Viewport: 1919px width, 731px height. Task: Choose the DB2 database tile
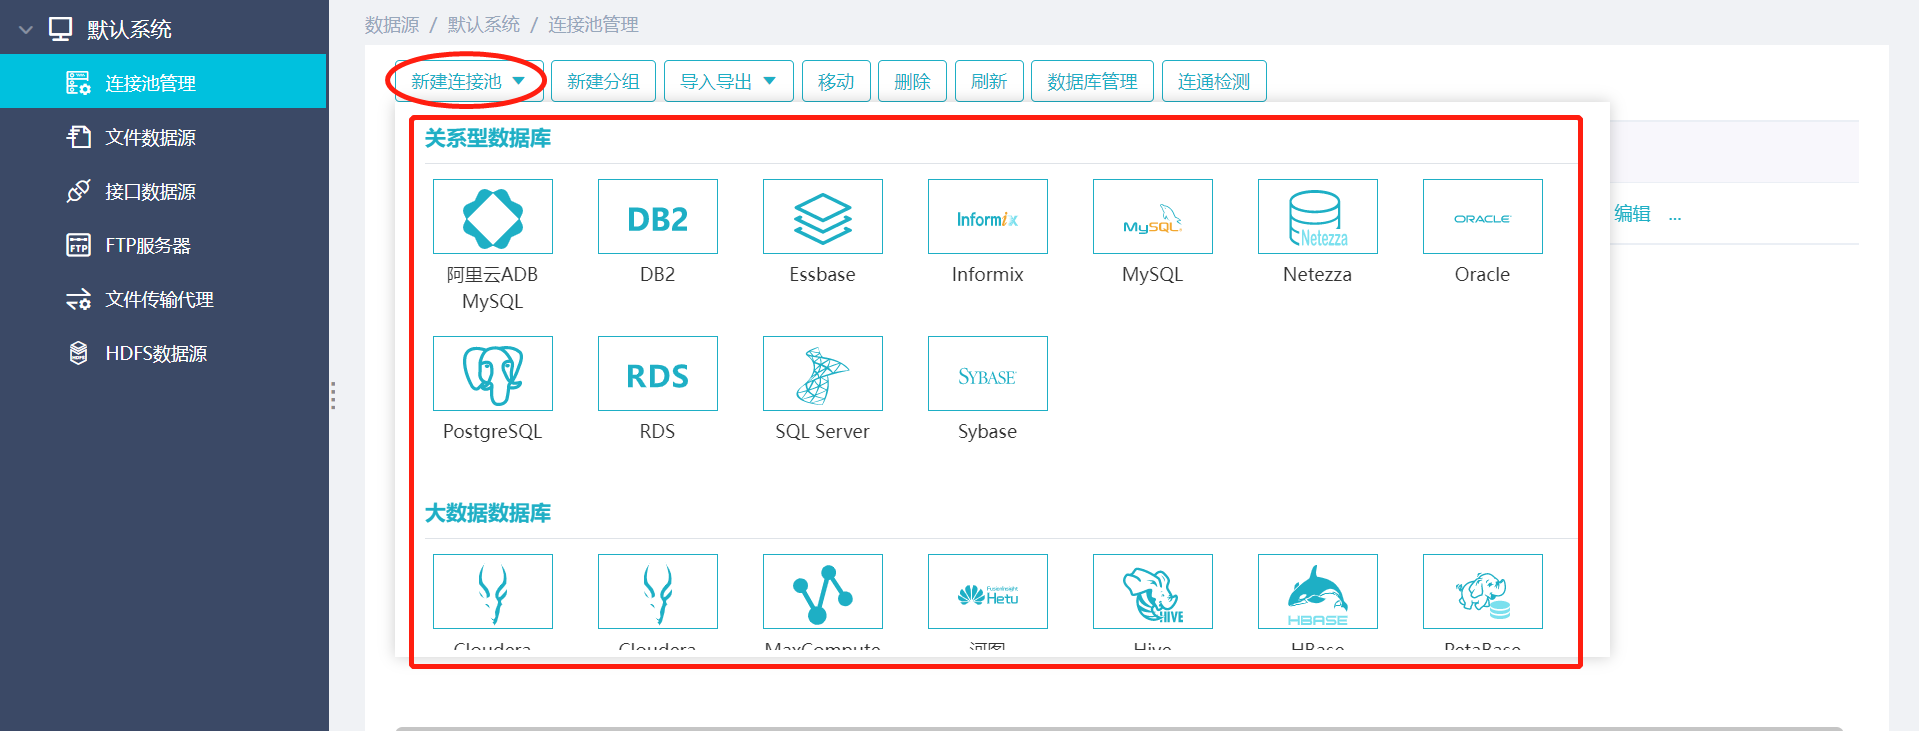658,217
